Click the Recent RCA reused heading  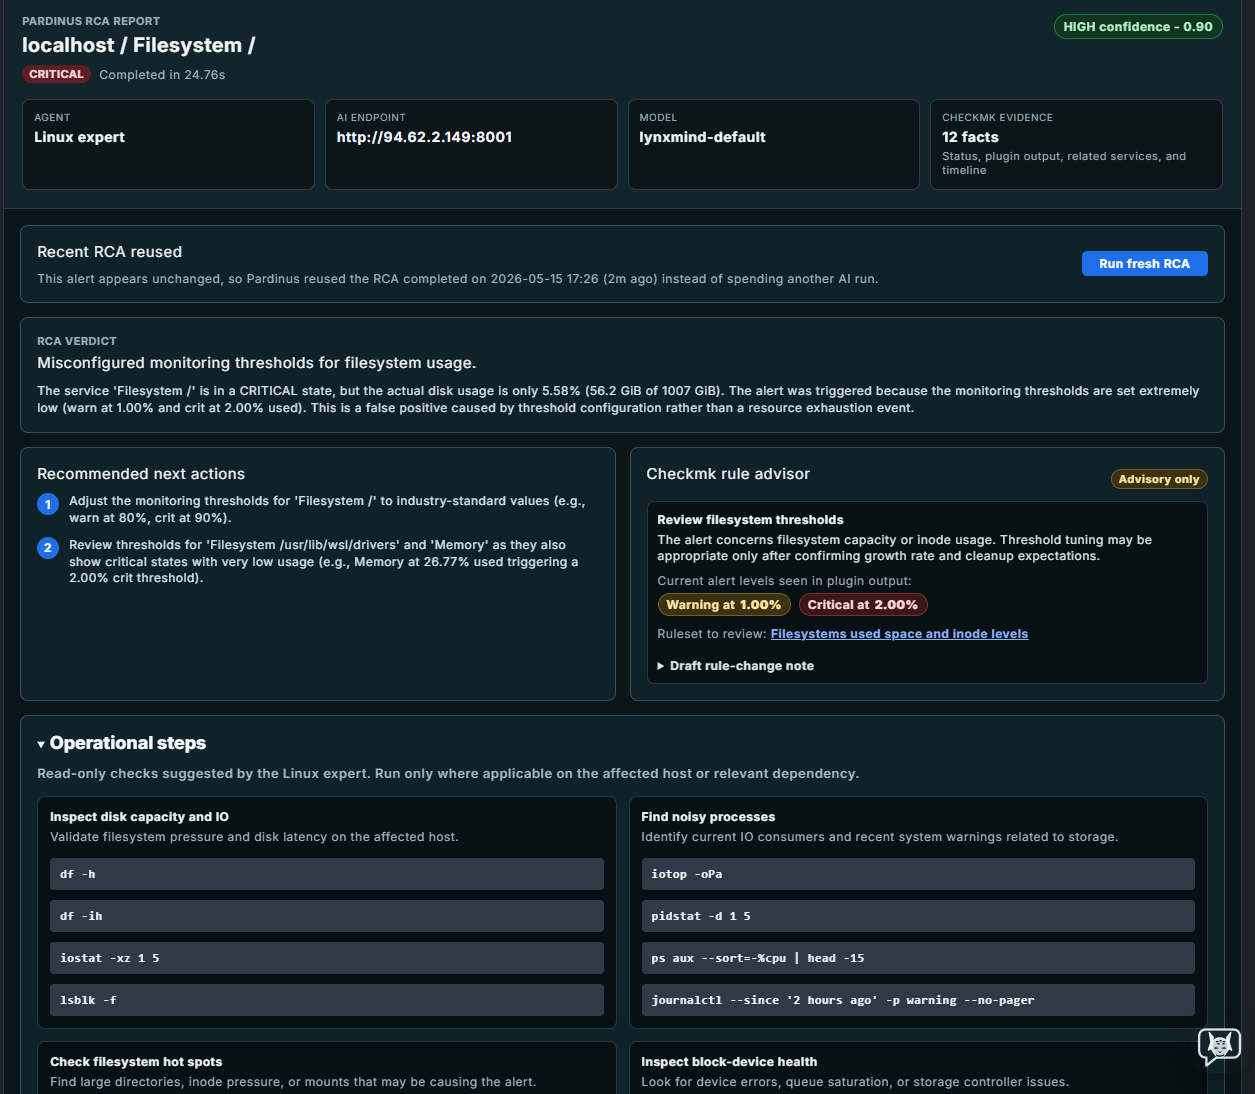(x=110, y=252)
